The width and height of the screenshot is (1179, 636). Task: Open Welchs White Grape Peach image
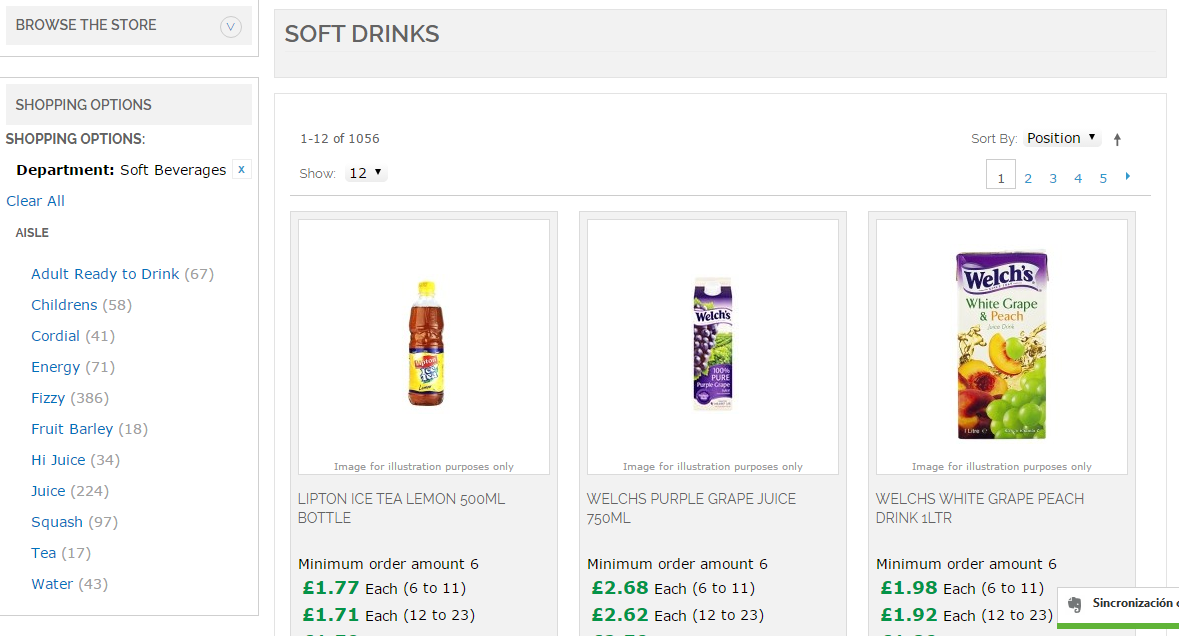1002,344
